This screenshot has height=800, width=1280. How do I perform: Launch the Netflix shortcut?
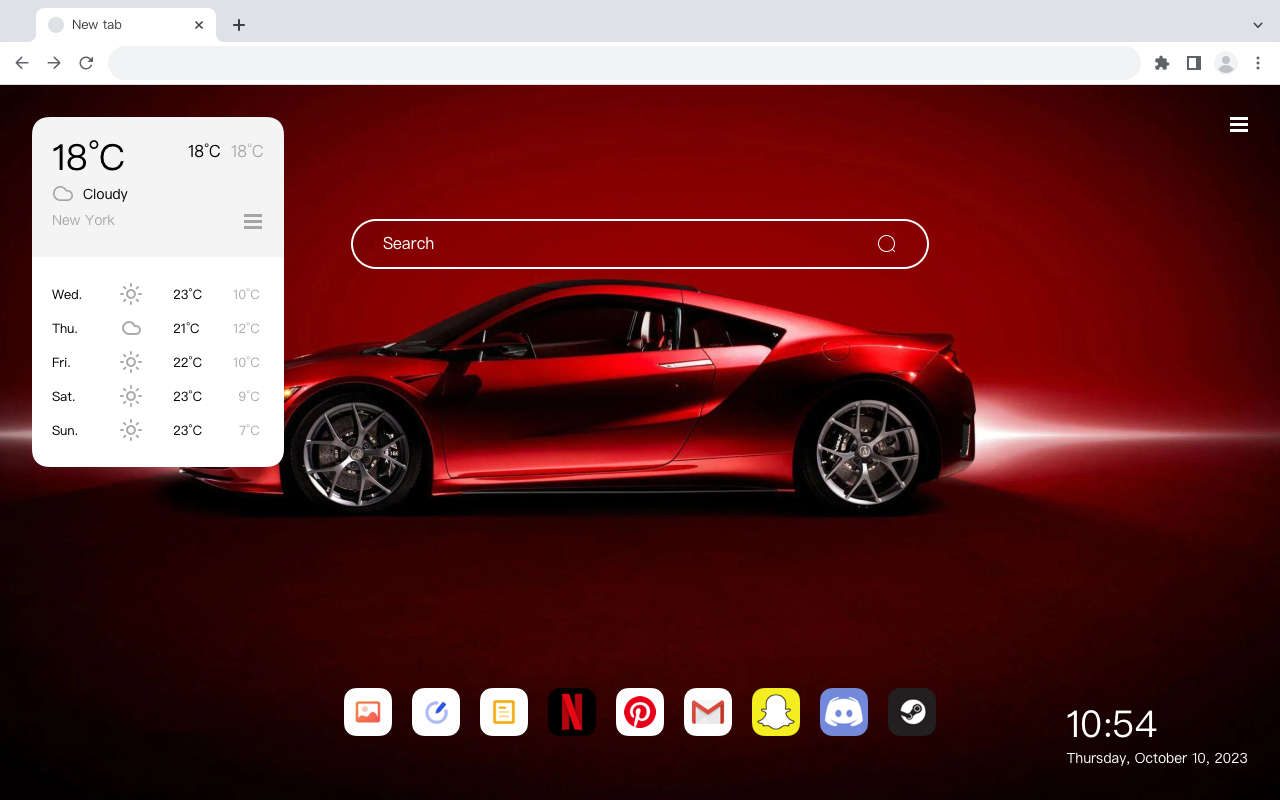point(572,712)
